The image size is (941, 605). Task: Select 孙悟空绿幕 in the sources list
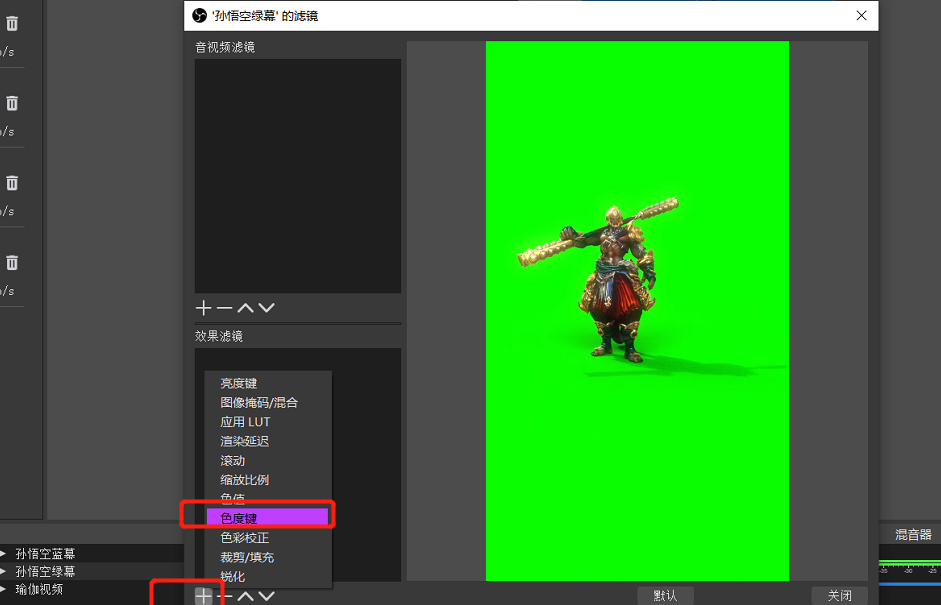tap(45, 571)
